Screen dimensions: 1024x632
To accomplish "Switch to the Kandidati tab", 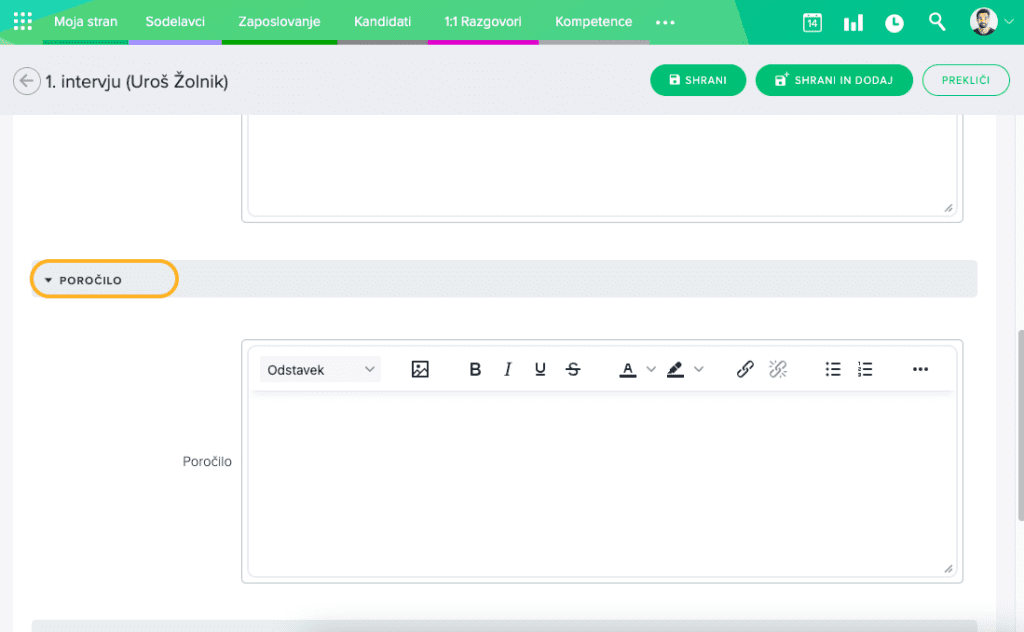I will tap(382, 21).
